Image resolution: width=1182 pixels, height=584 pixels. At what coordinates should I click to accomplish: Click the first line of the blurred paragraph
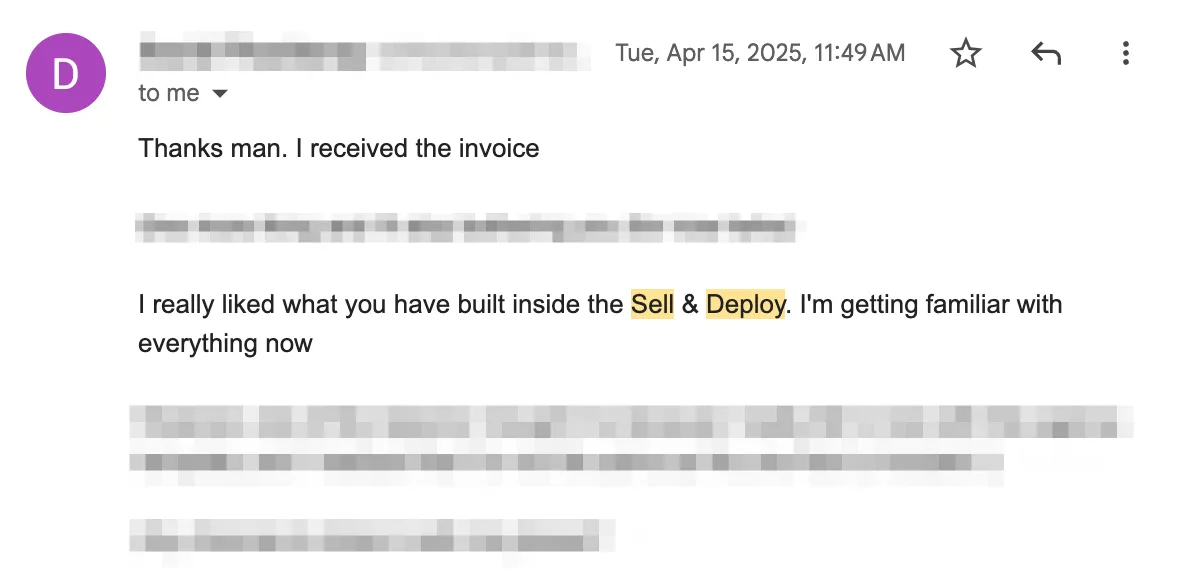[630, 423]
